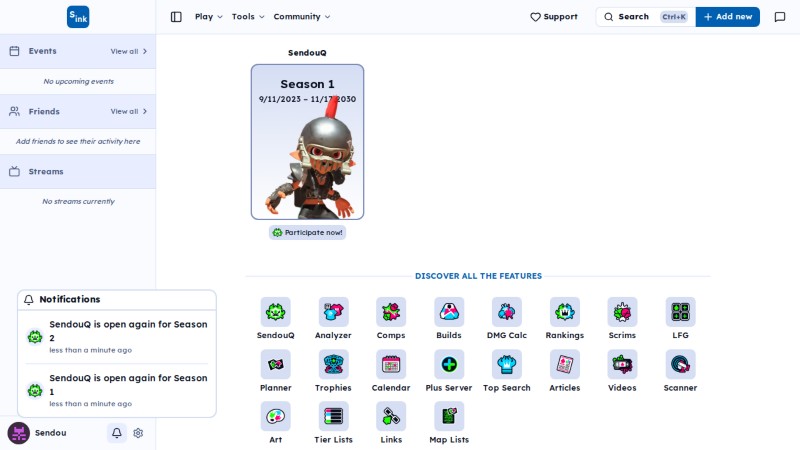800x450 pixels.
Task: Open the Tier Lists feature icon
Action: (333, 416)
